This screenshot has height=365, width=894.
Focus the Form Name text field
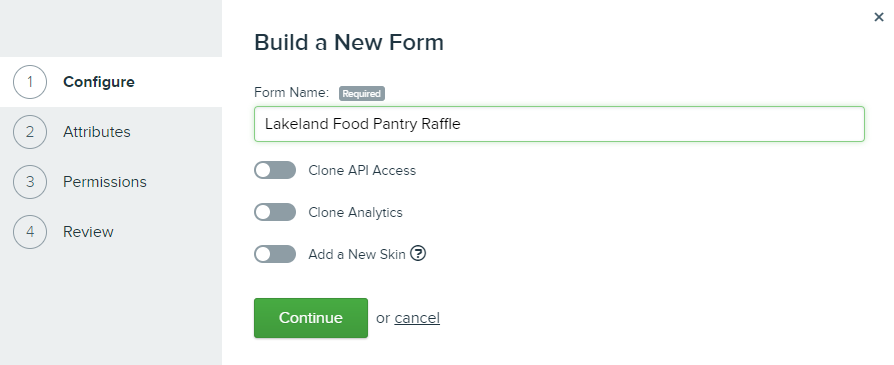pyautogui.click(x=559, y=124)
